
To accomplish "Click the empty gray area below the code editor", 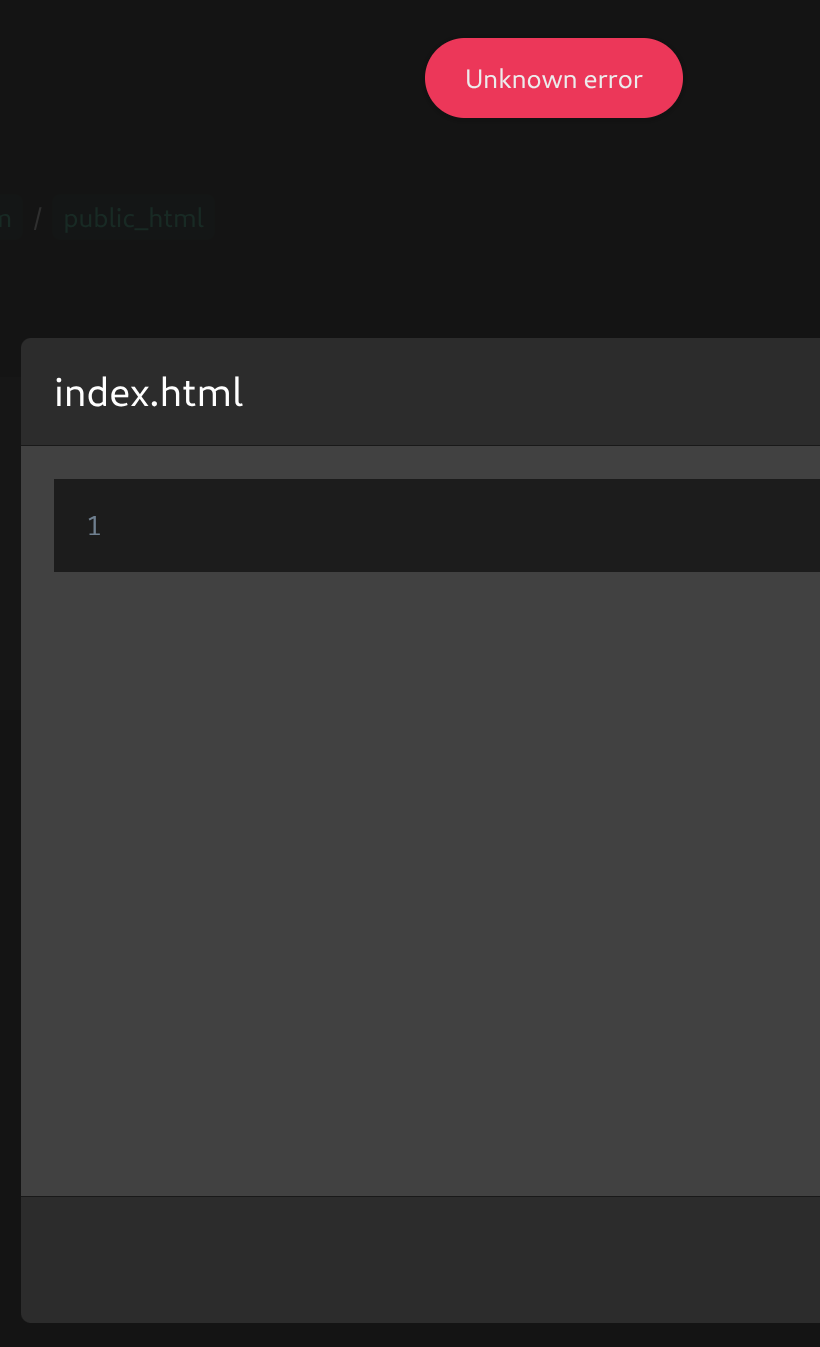I will [420, 880].
